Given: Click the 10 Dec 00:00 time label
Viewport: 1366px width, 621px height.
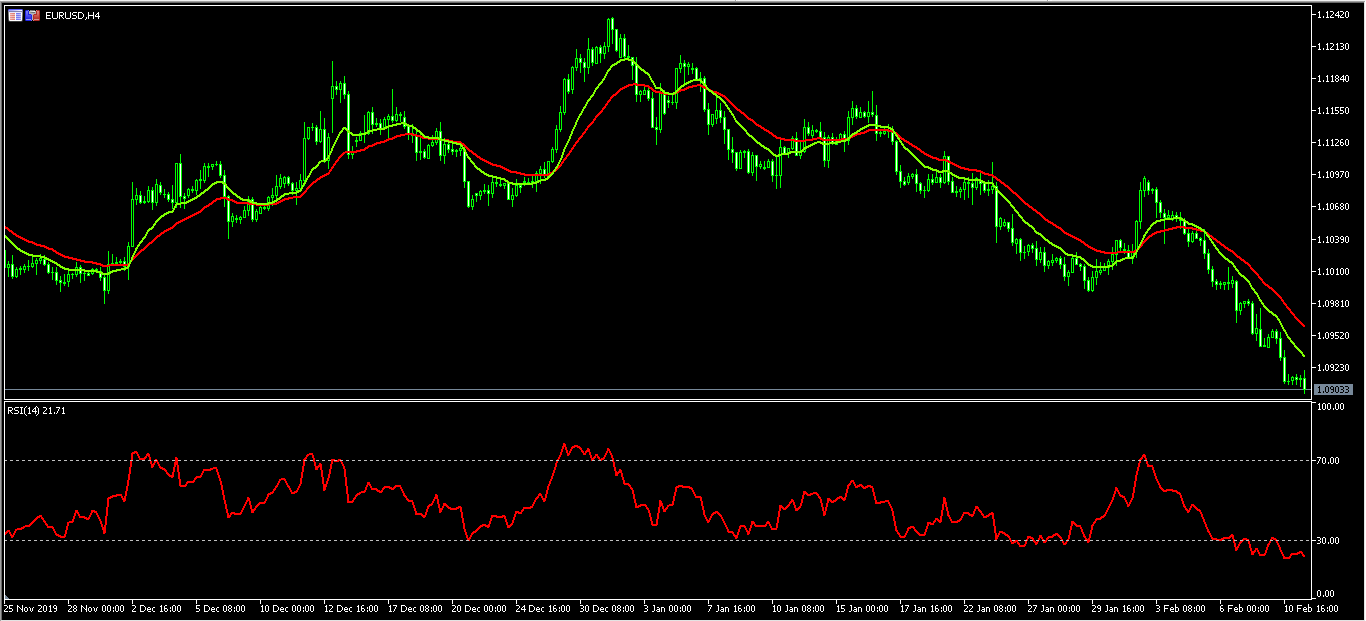Looking at the screenshot, I should pos(288,607).
